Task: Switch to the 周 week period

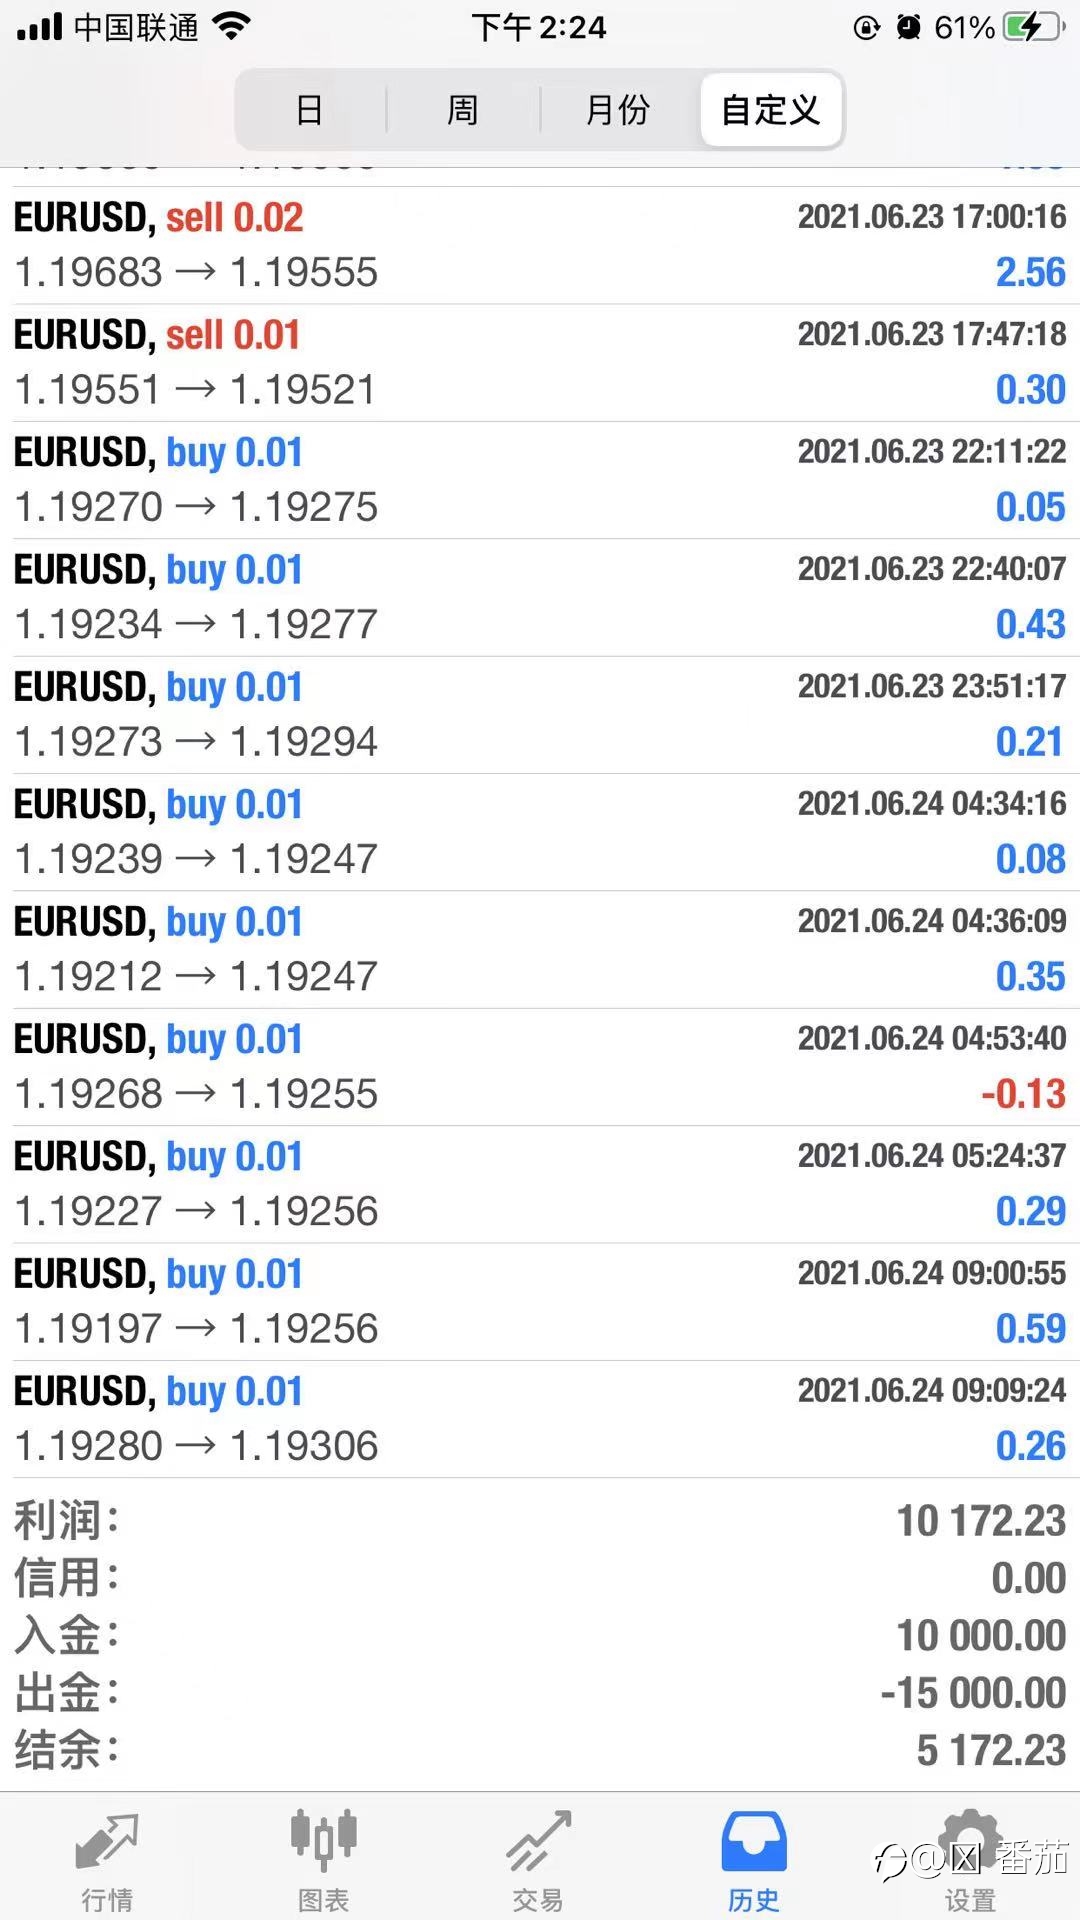Action: [463, 109]
